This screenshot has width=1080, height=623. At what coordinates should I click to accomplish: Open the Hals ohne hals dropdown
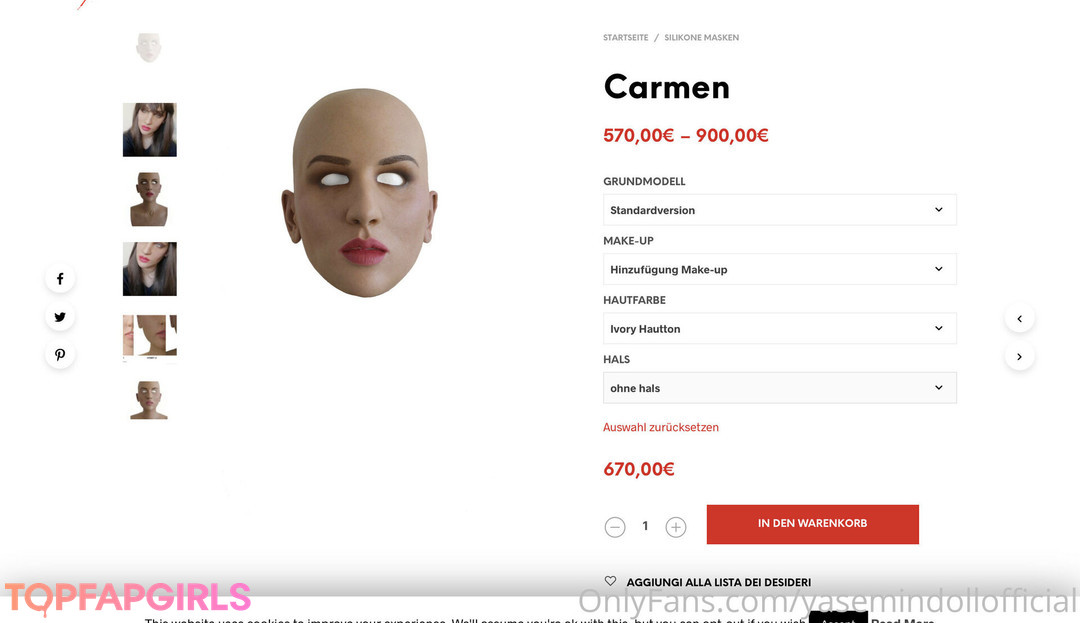(780, 388)
